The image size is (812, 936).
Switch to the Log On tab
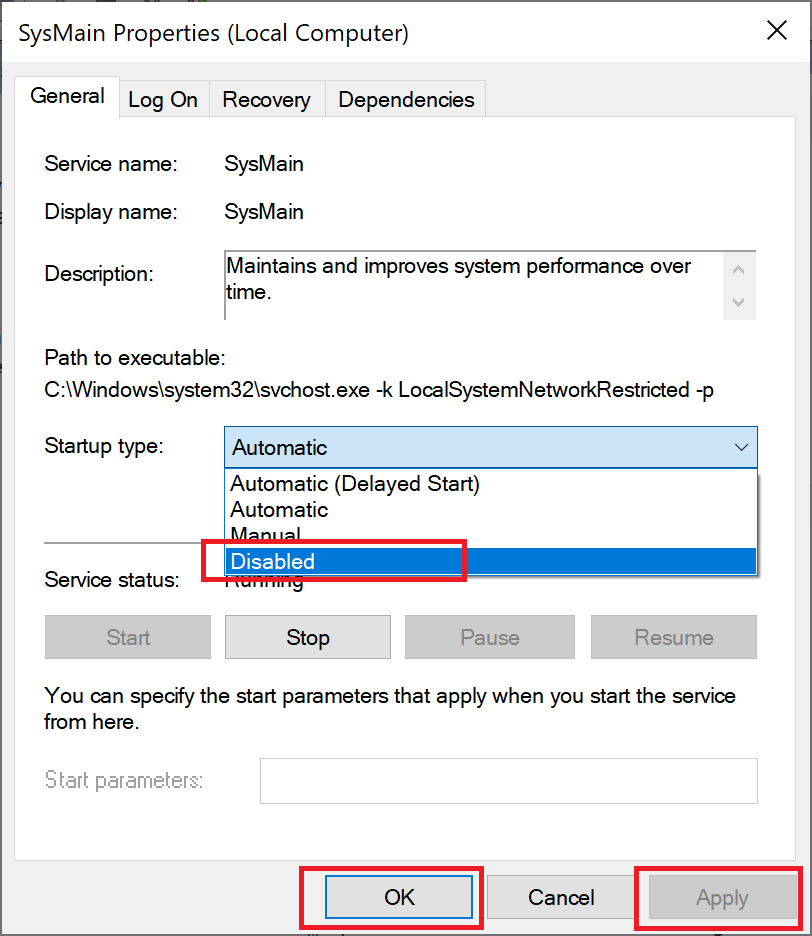pyautogui.click(x=162, y=99)
